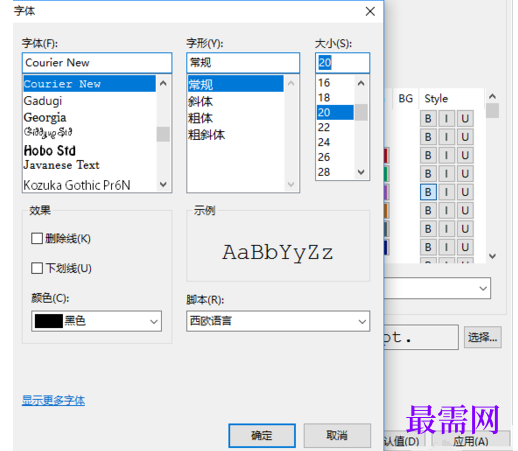This screenshot has height=451, width=518.
Task: Toggle Italic in last full Style row
Action: (x=447, y=247)
